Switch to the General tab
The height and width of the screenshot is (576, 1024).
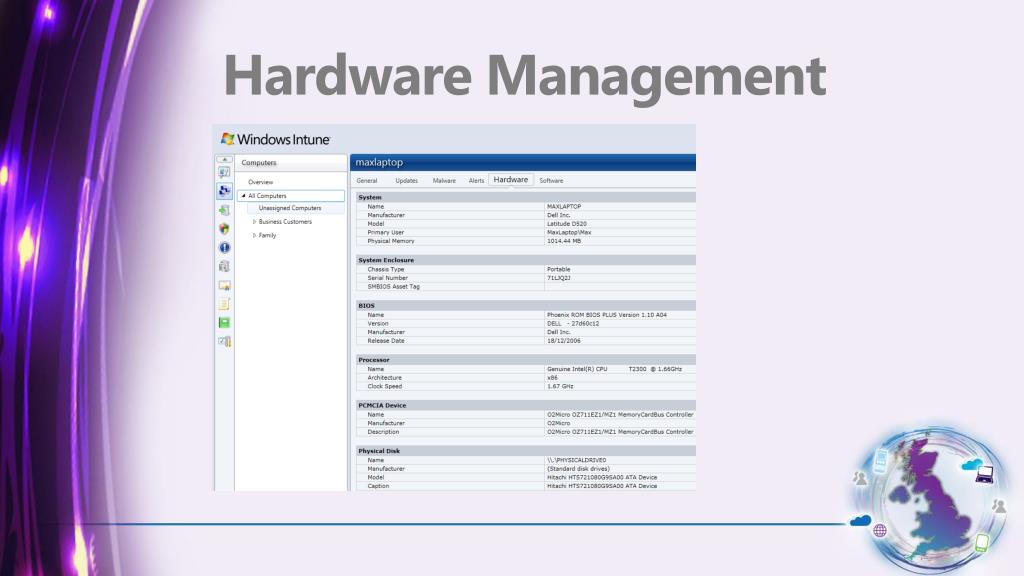coord(367,181)
